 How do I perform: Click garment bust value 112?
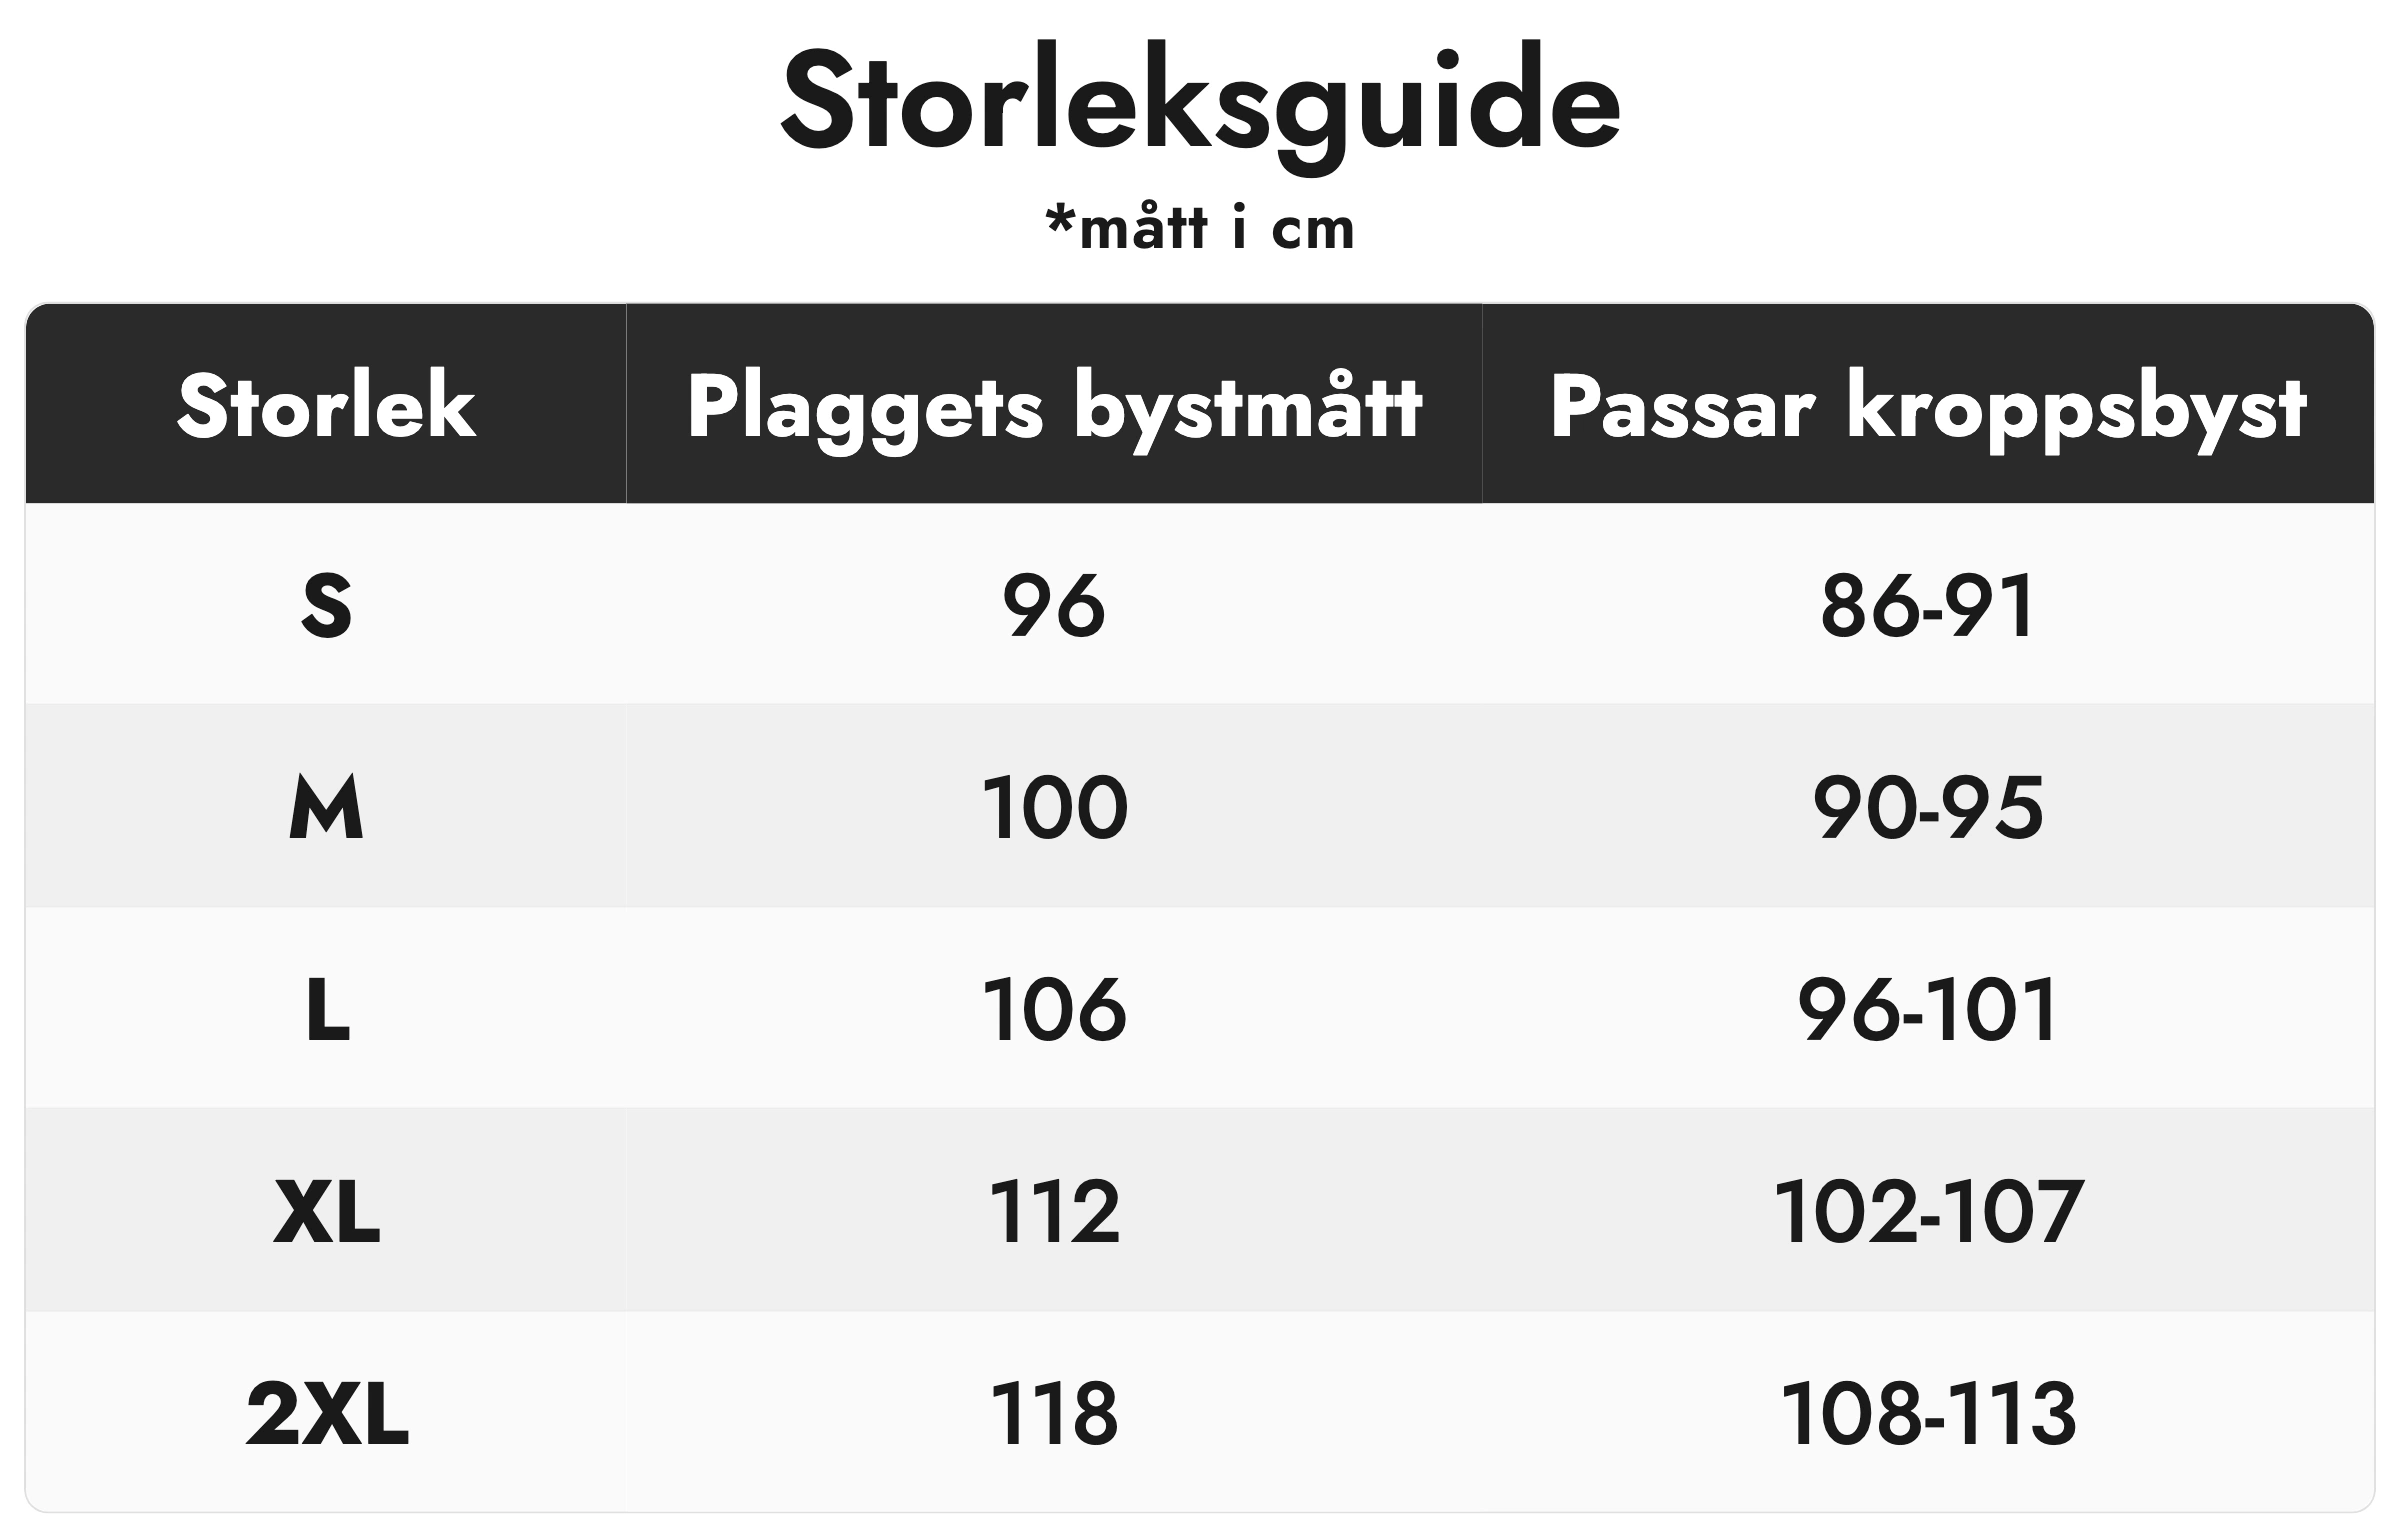pos(1054,1211)
